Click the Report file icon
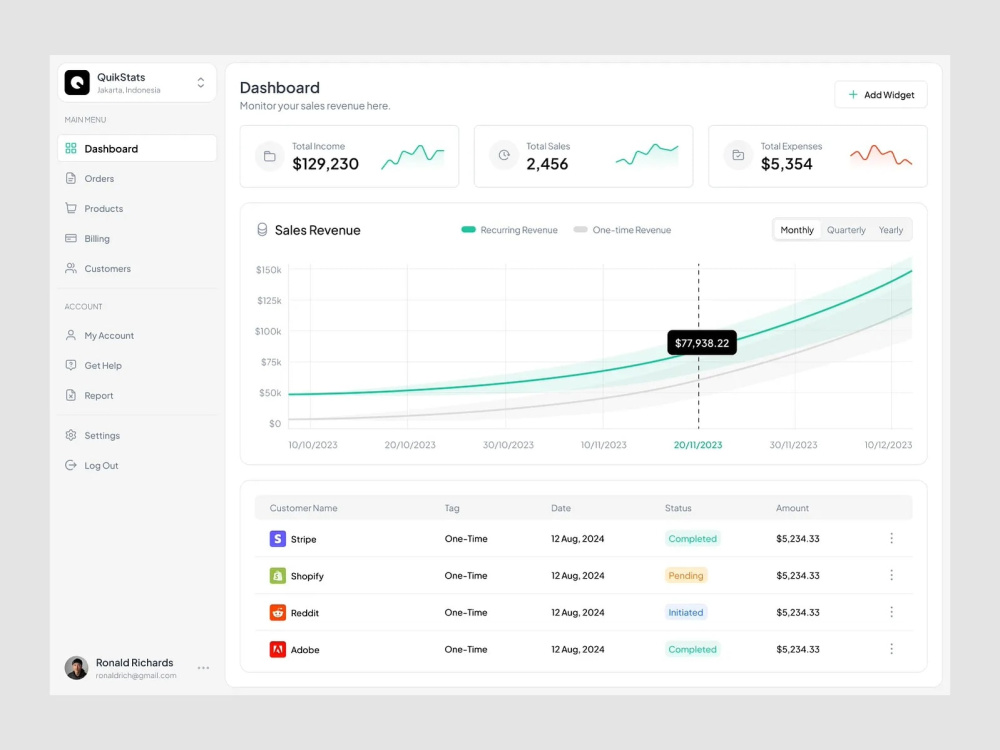 tap(71, 395)
